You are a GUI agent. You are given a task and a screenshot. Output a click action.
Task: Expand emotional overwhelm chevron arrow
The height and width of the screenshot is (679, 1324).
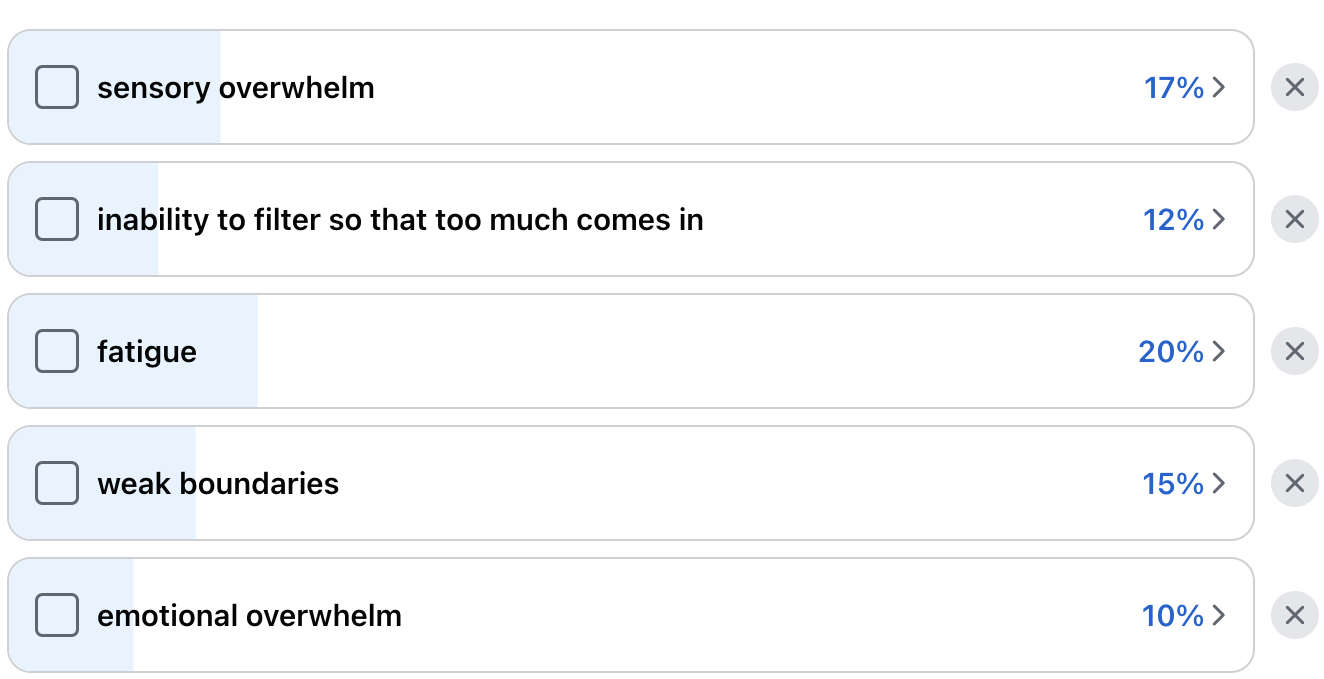(1218, 615)
